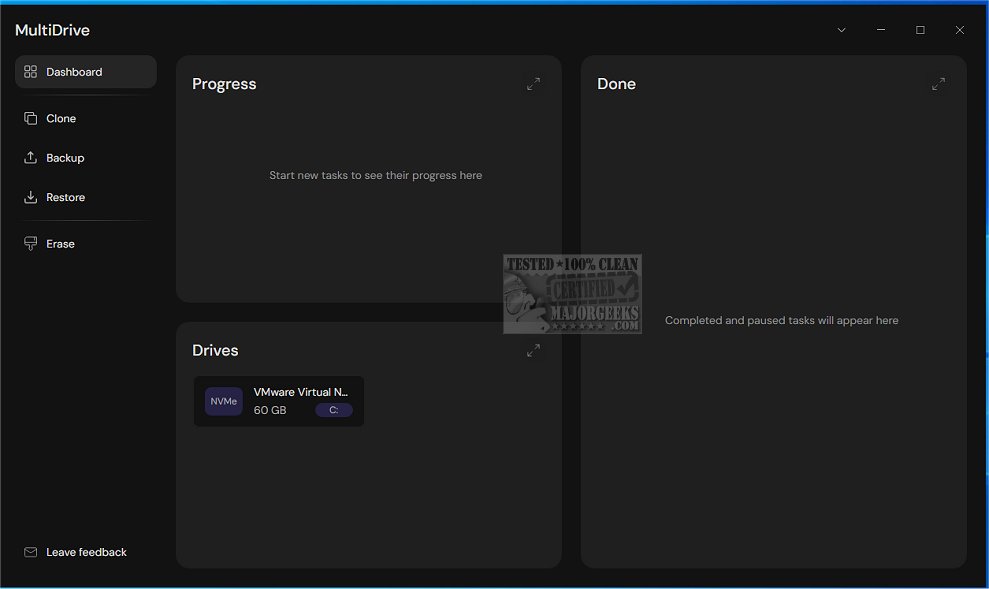This screenshot has height=589, width=989.
Task: Click the Restore download icon
Action: point(30,197)
